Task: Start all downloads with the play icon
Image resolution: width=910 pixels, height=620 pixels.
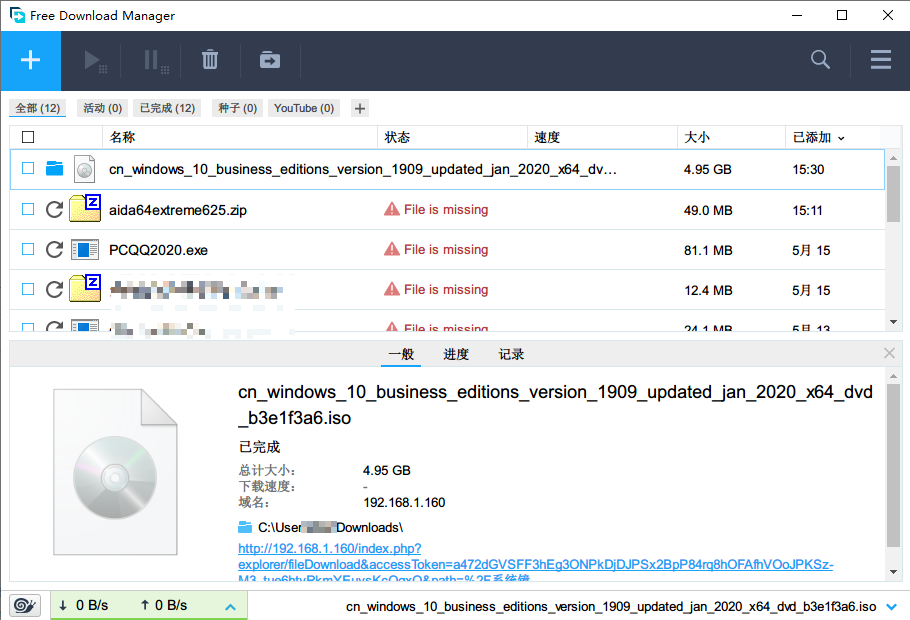Action: click(x=95, y=60)
